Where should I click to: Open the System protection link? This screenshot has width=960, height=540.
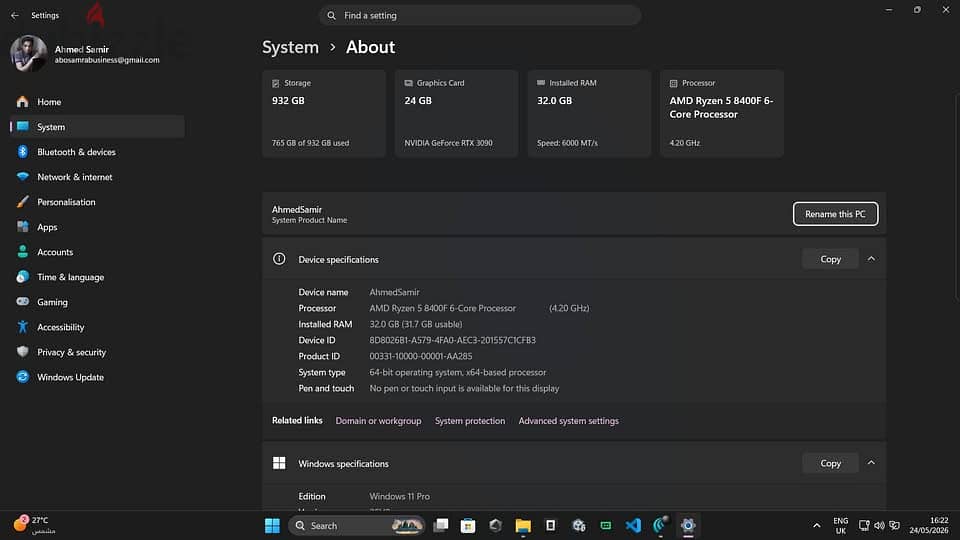(x=470, y=421)
